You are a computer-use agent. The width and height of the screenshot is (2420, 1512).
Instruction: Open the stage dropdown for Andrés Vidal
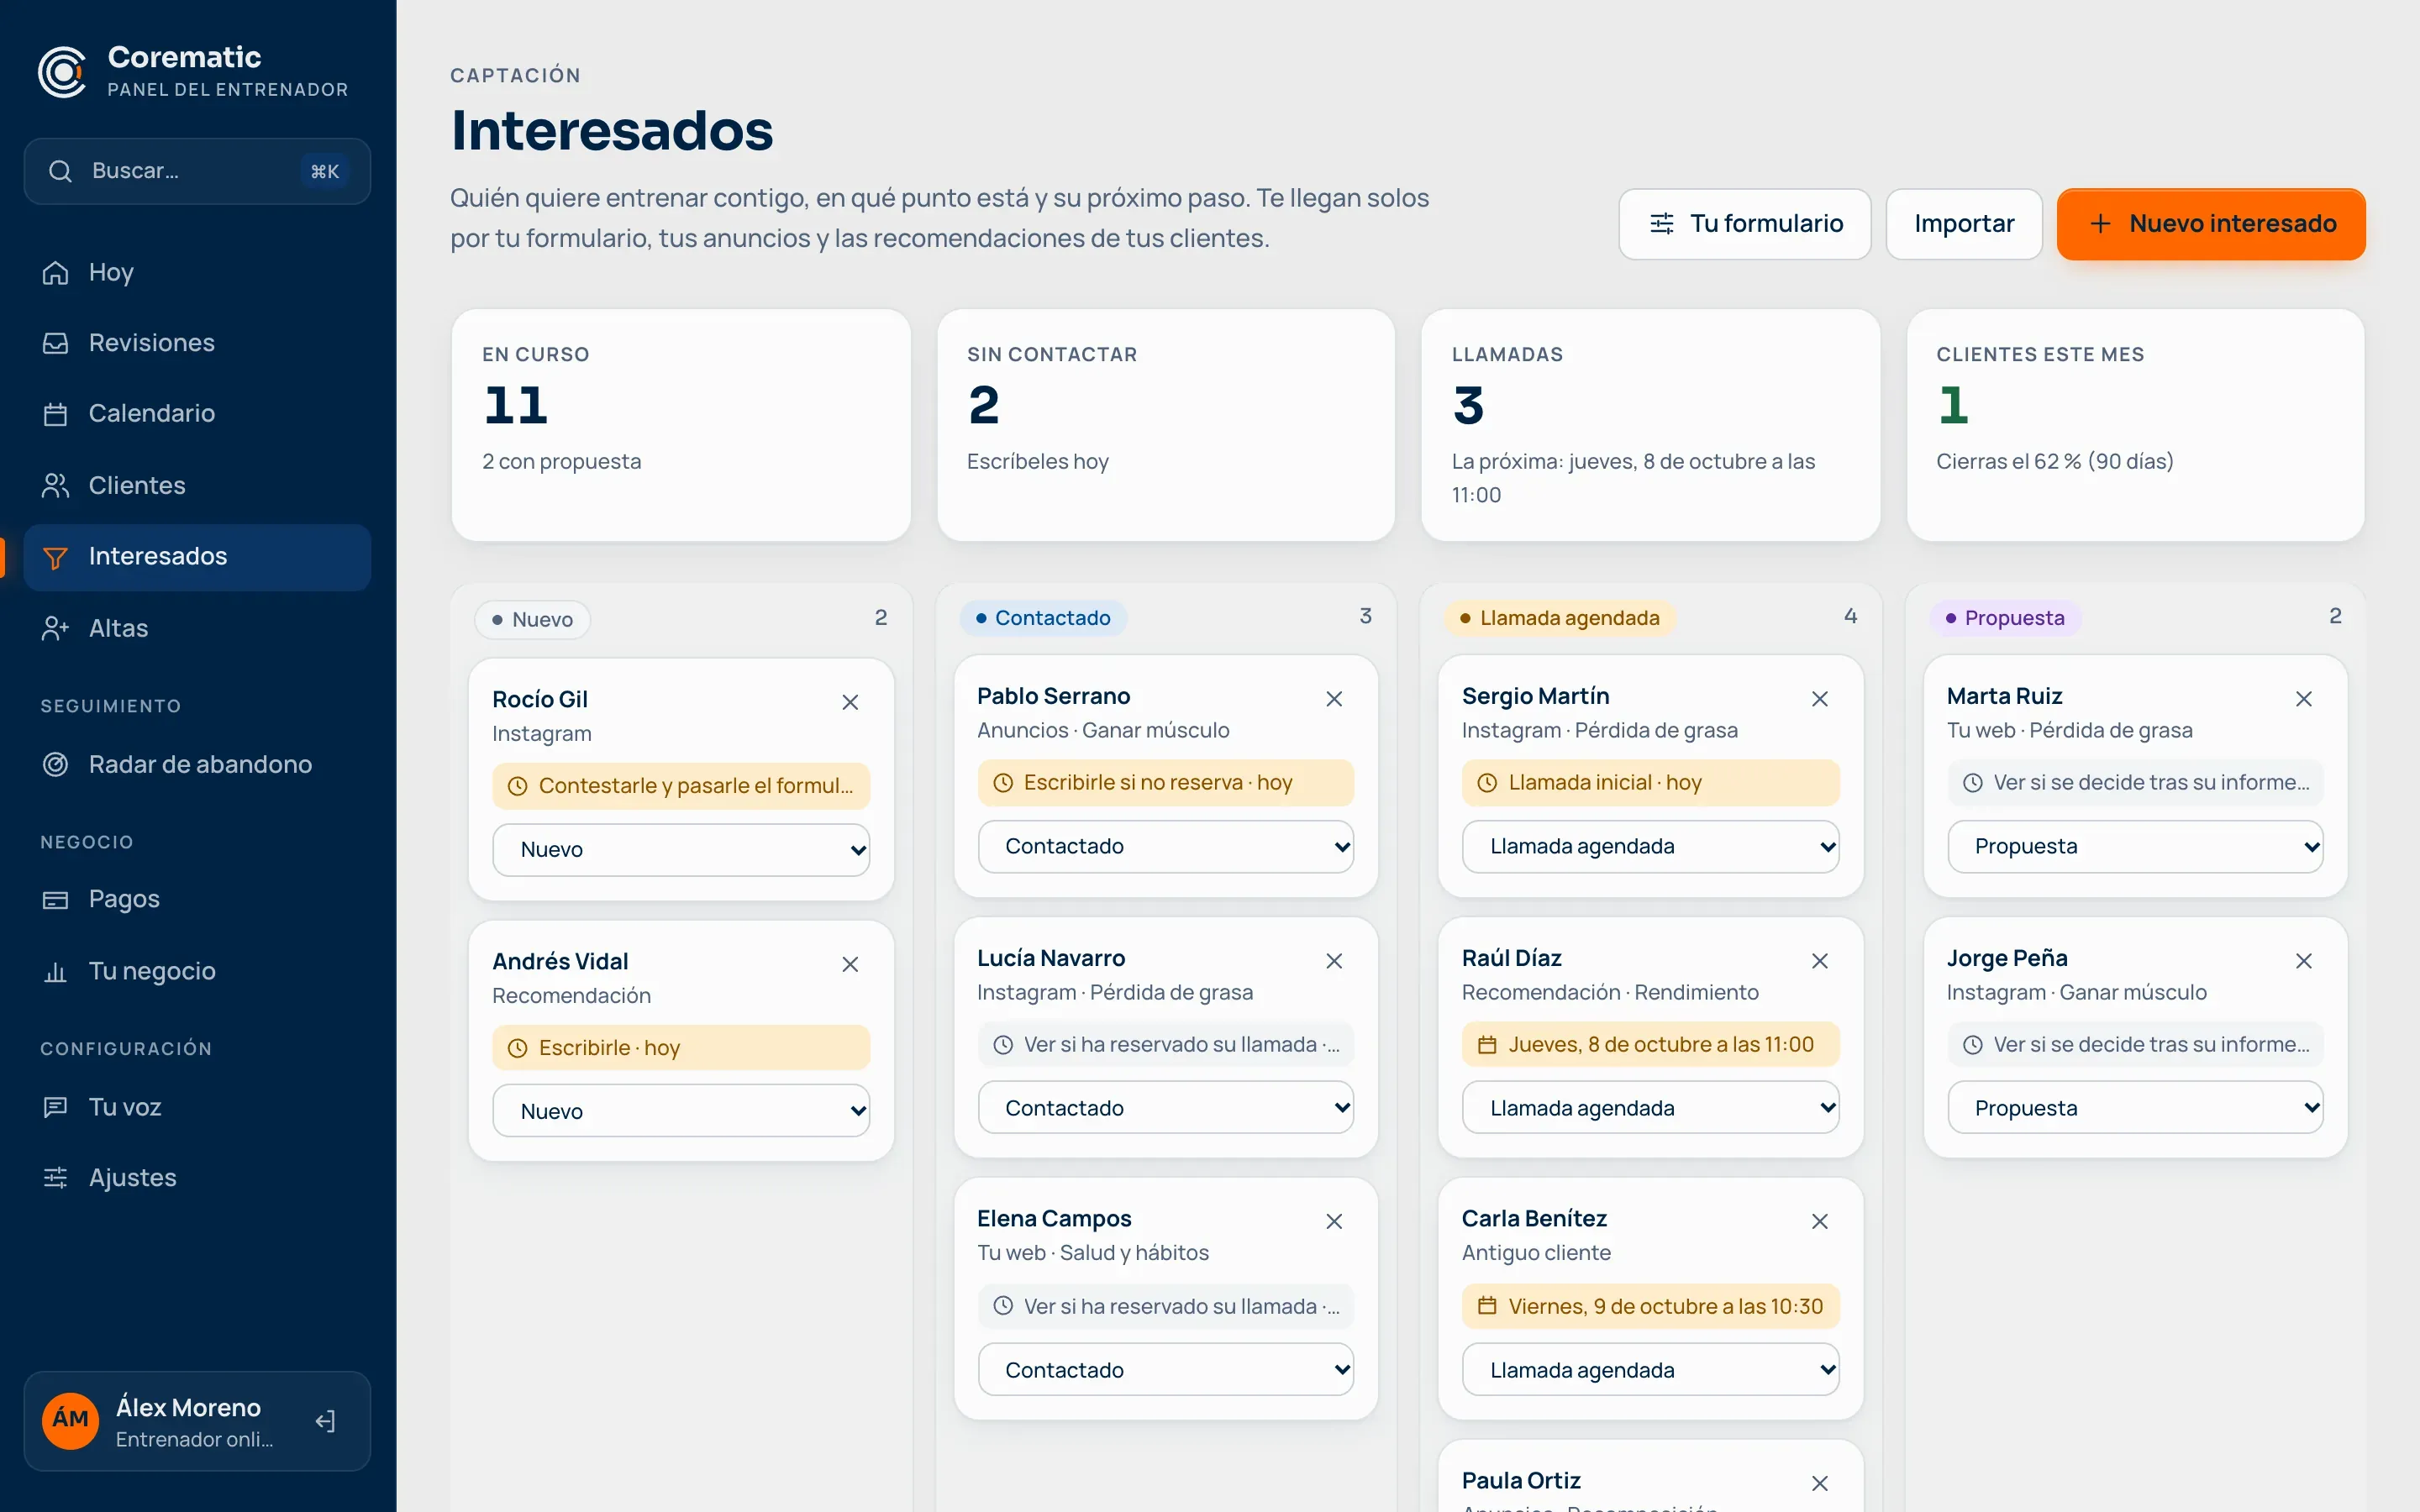point(681,1111)
